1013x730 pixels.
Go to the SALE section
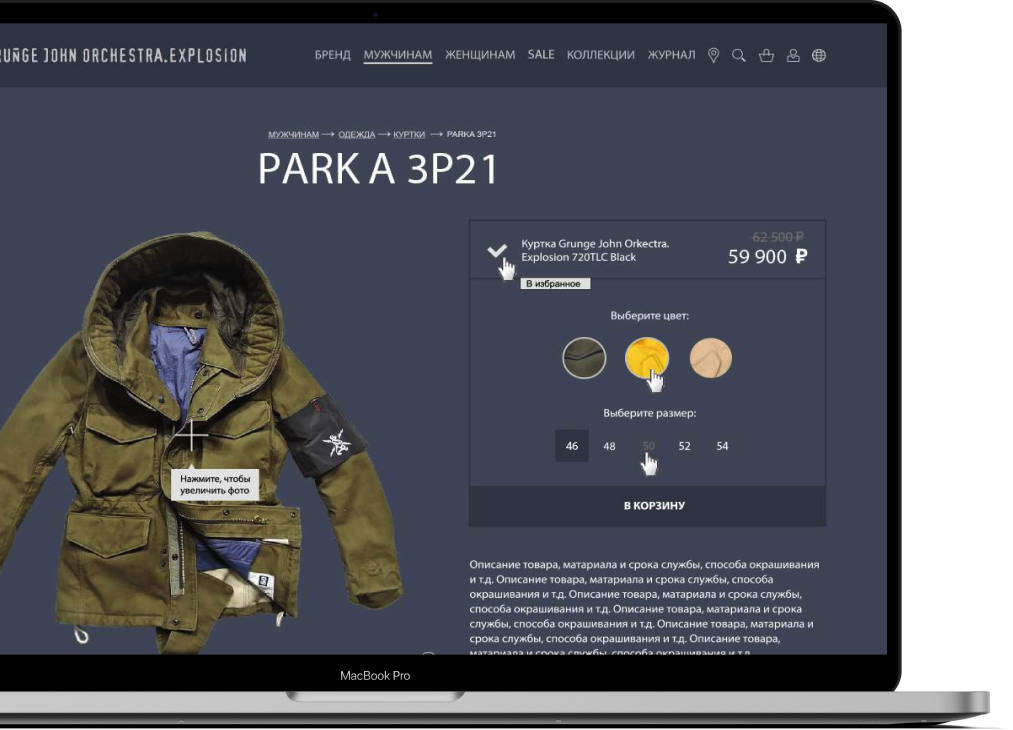coord(541,55)
